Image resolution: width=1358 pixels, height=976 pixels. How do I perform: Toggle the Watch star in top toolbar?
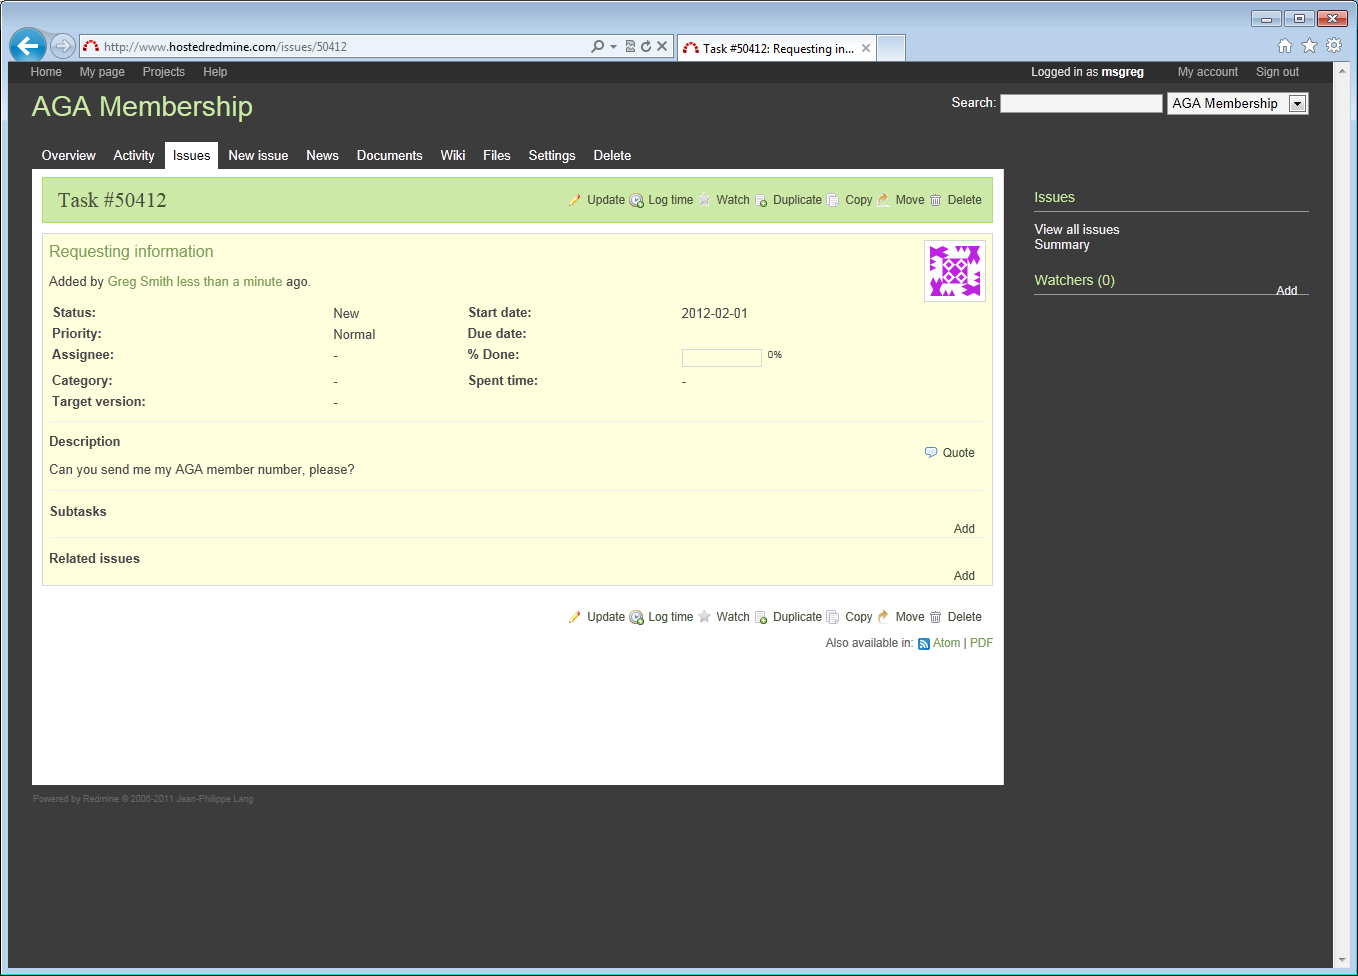pyautogui.click(x=705, y=200)
